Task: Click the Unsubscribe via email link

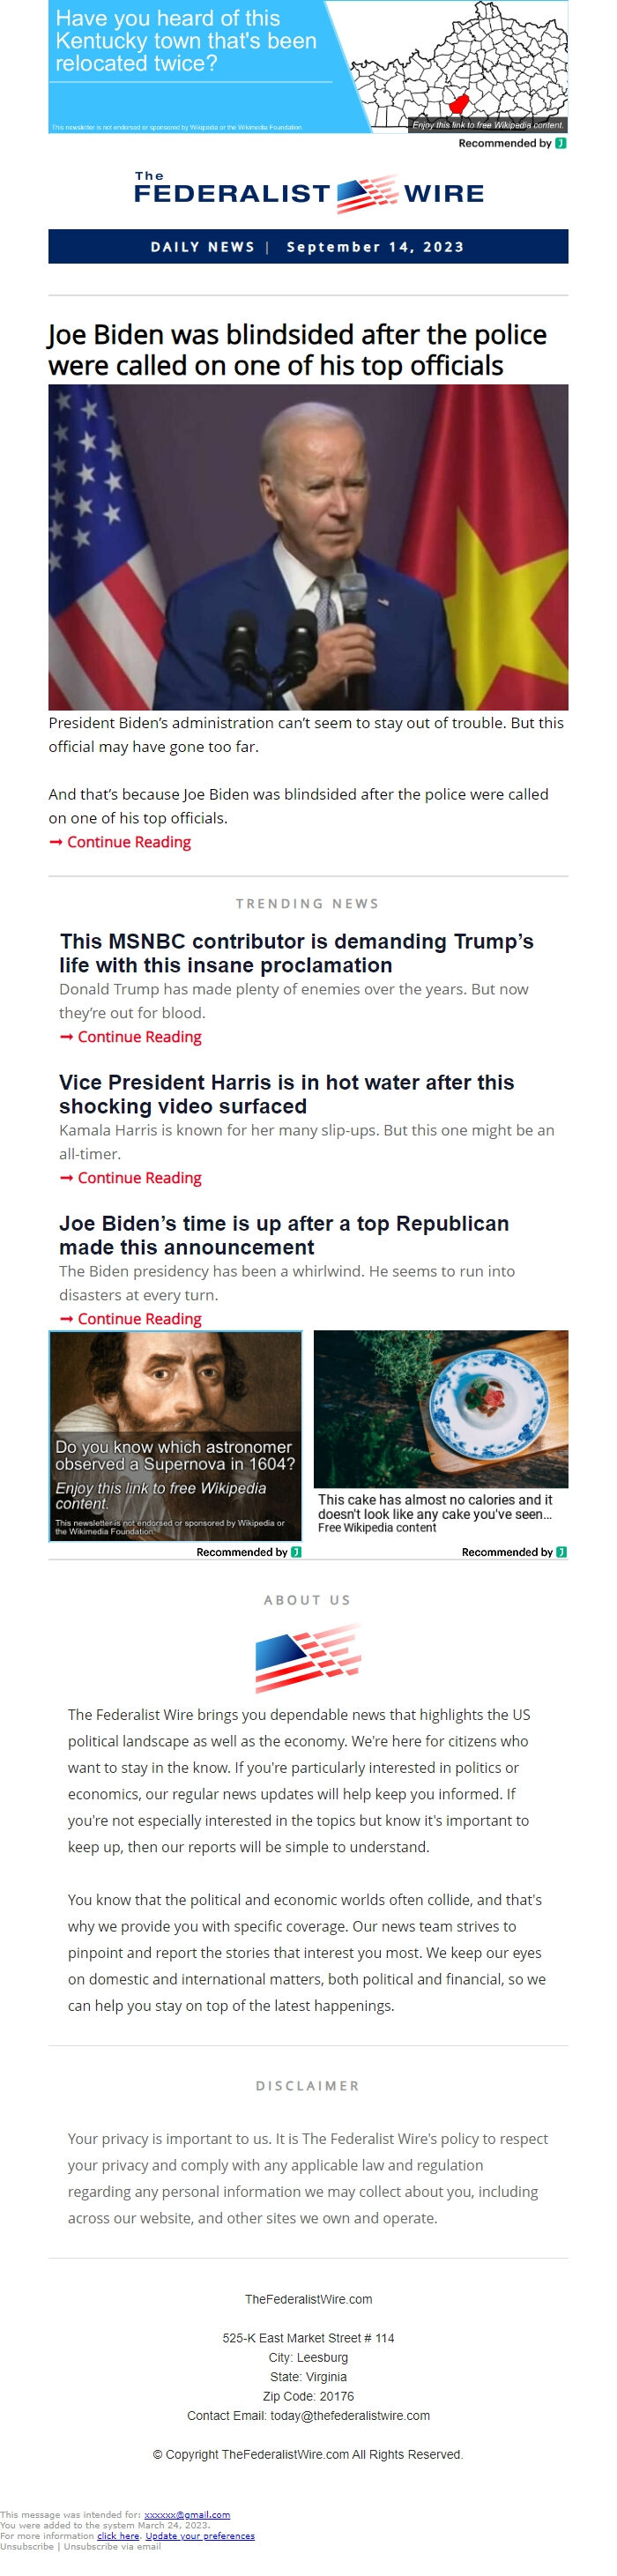Action: (111, 2546)
